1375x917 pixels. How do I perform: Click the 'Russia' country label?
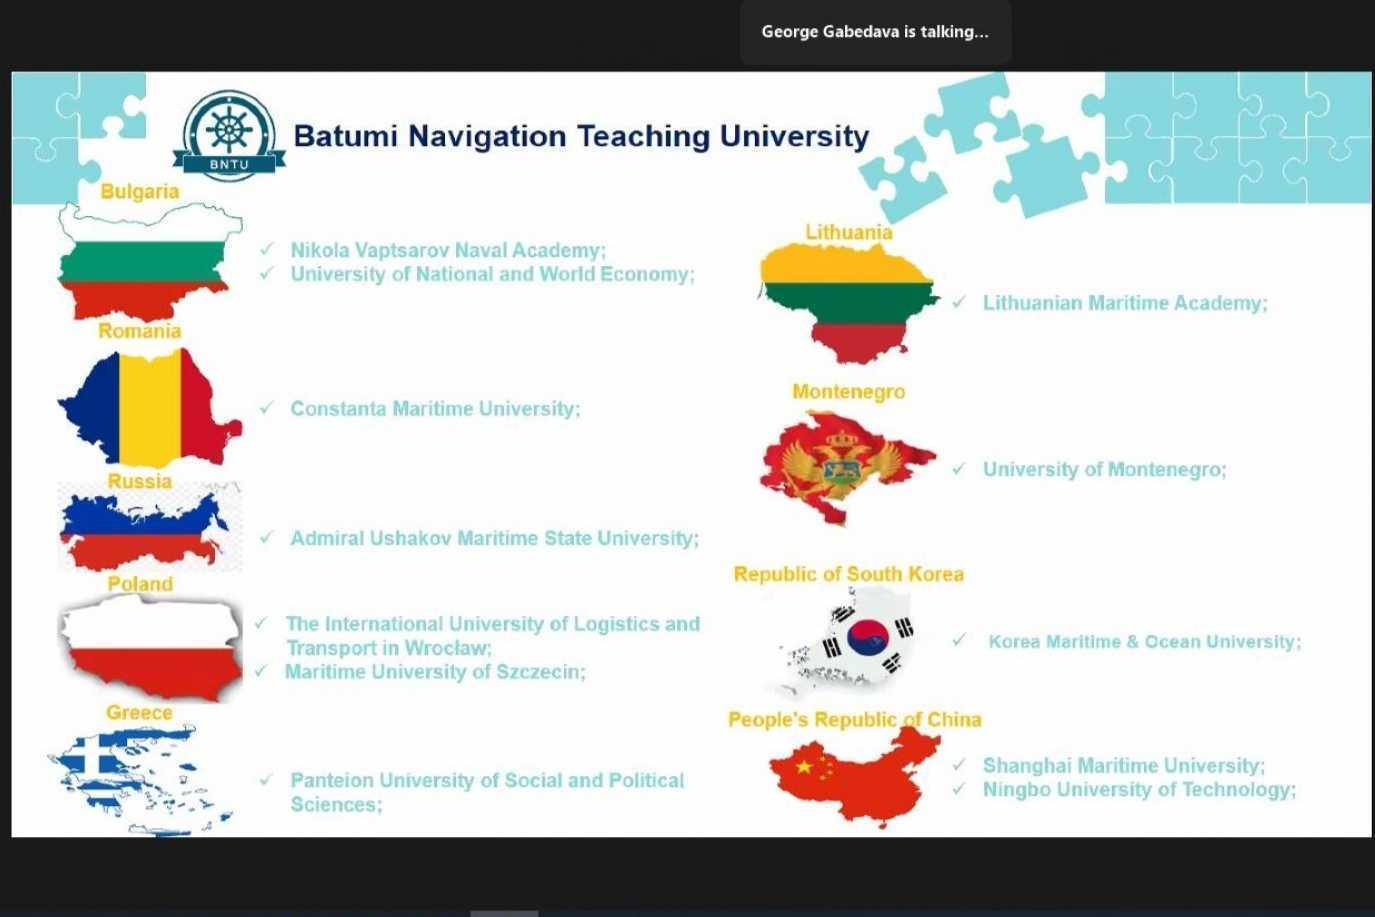[x=140, y=481]
